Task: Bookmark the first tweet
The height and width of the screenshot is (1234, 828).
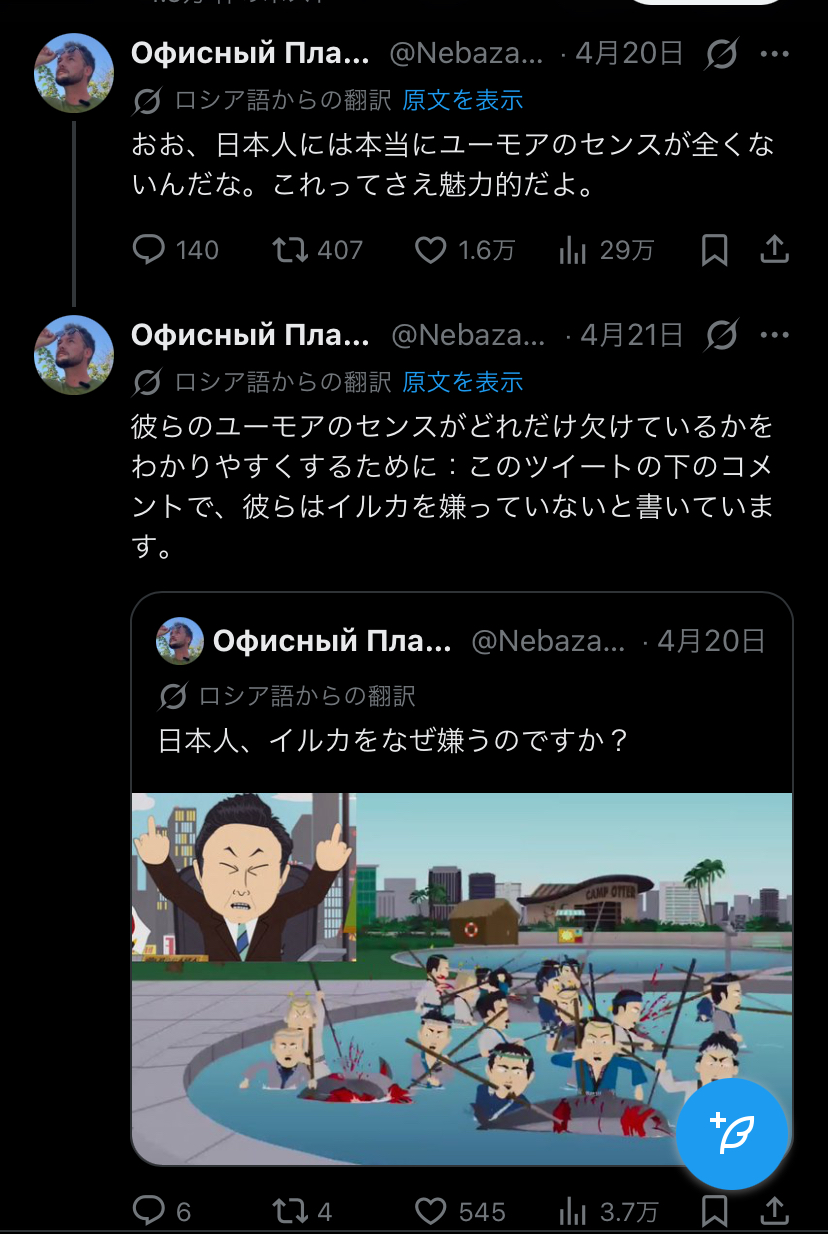Action: tap(714, 250)
